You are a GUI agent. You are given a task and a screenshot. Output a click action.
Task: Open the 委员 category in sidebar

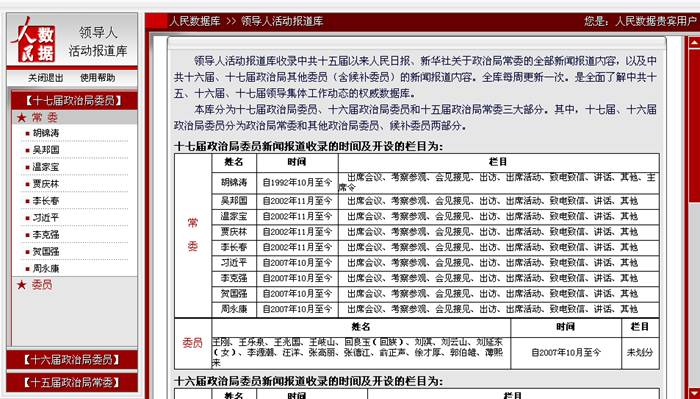(42, 285)
